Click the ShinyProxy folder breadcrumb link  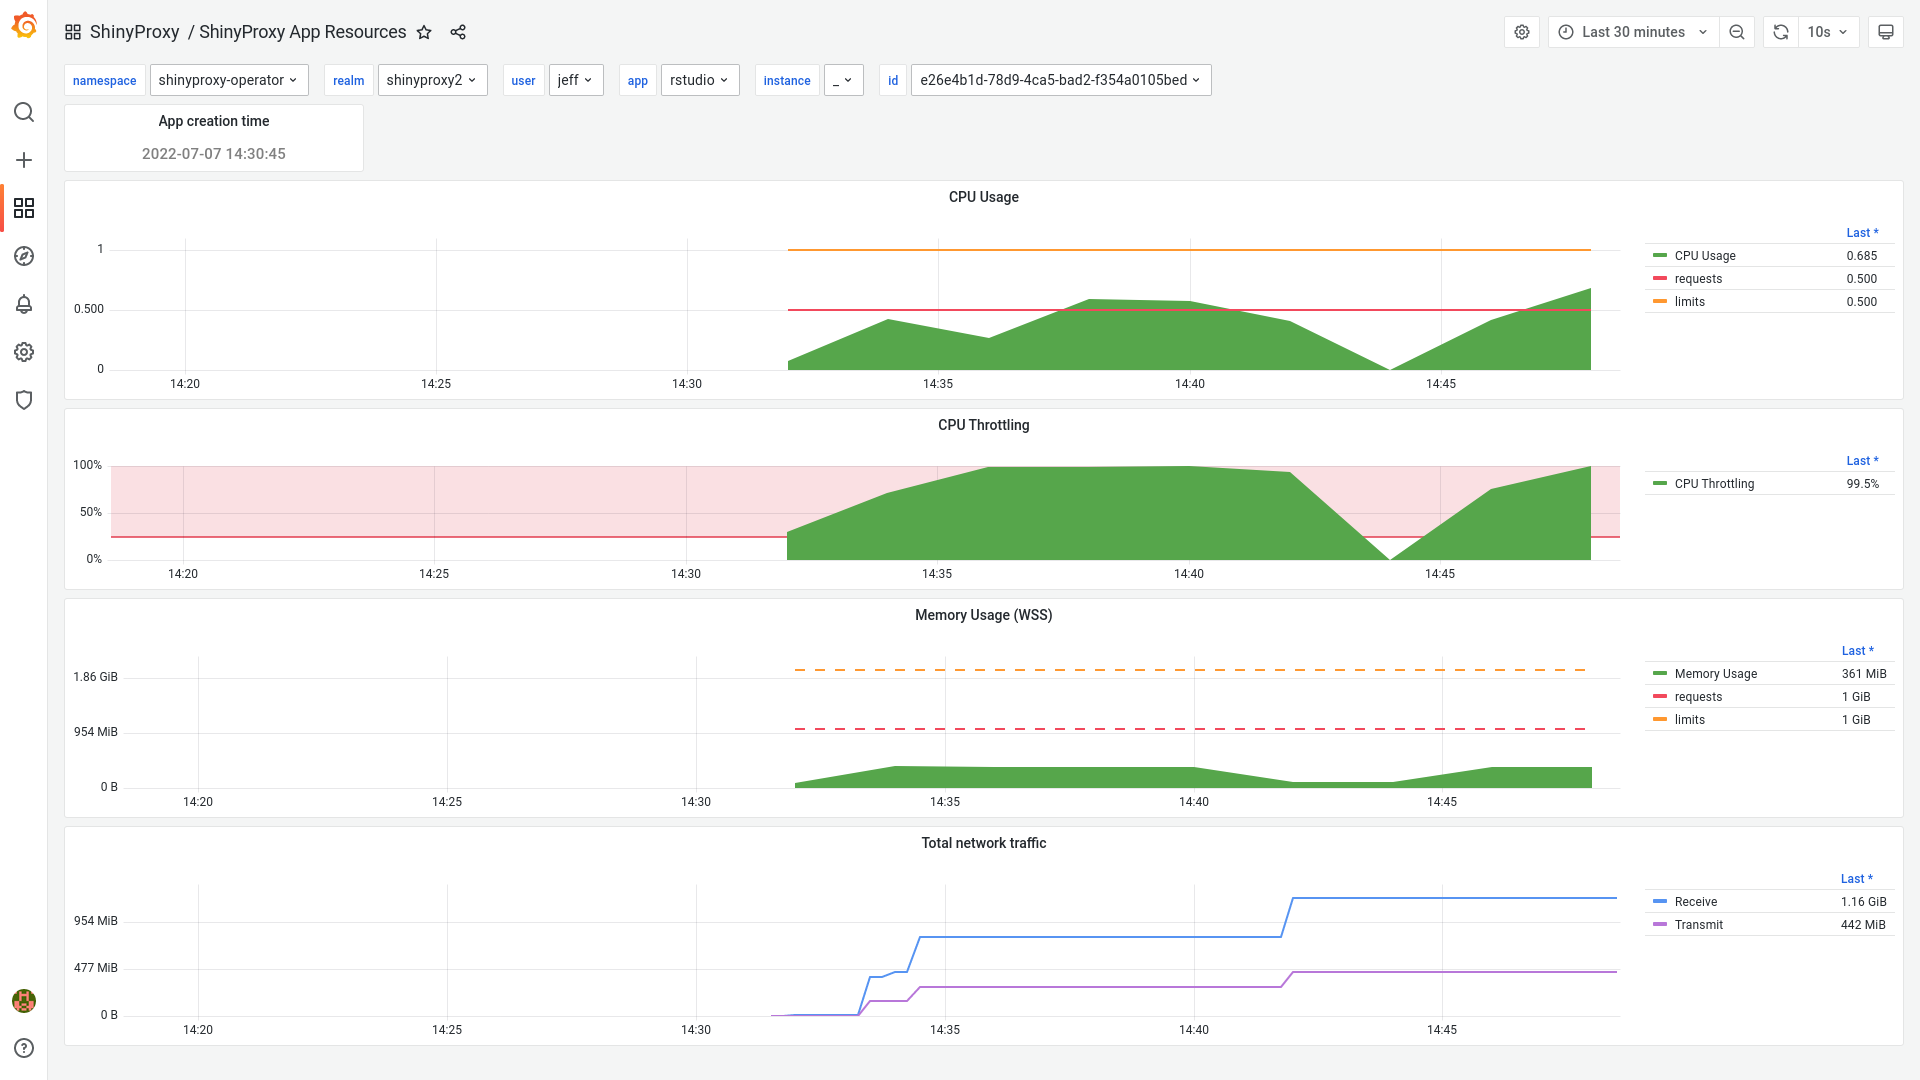pos(134,32)
